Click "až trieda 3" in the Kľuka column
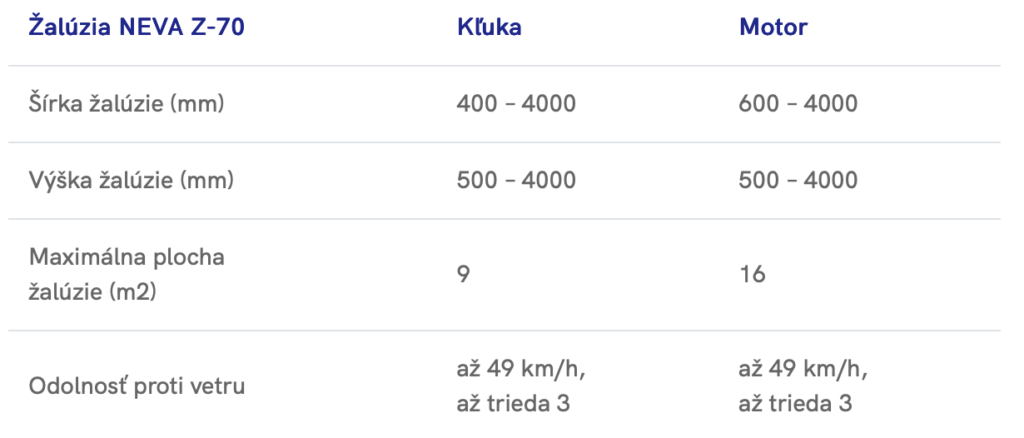 point(514,404)
